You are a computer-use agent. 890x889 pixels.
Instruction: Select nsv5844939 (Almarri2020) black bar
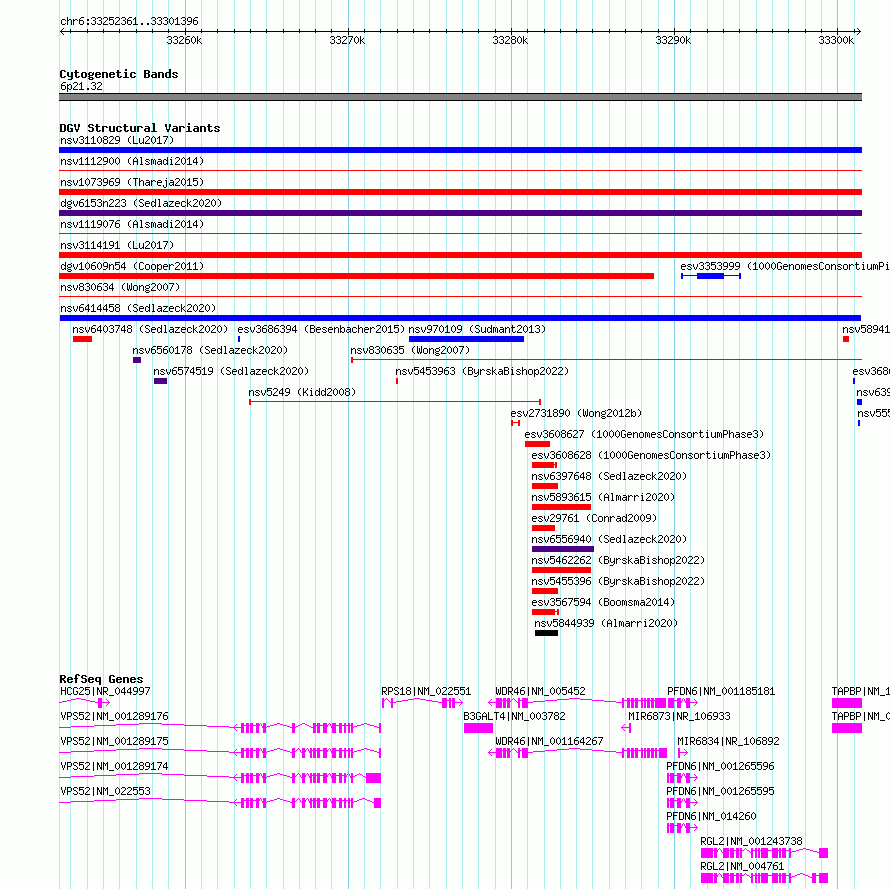coord(546,633)
